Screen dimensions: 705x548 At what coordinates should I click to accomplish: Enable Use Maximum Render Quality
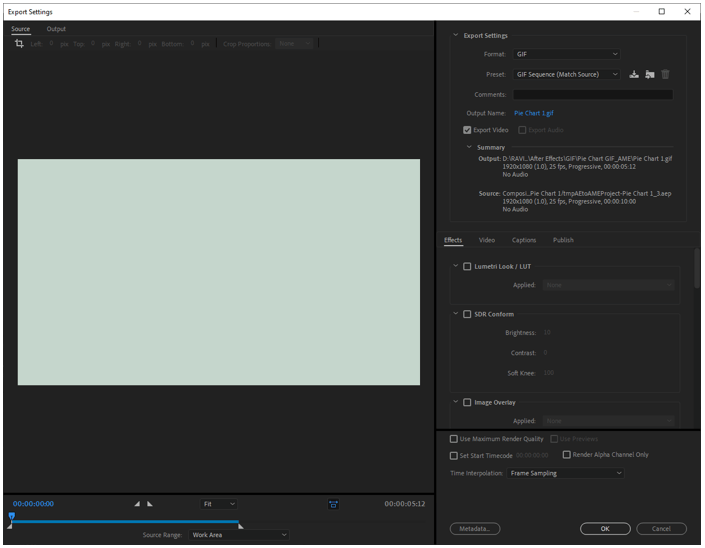(x=454, y=439)
